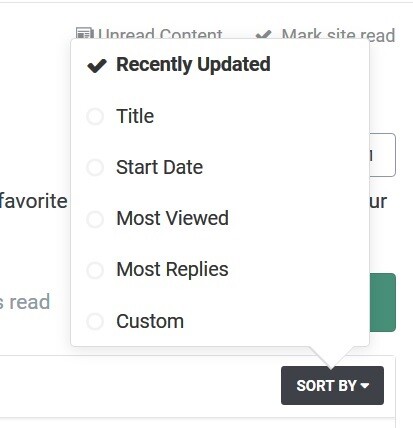Select the Start Date radio button
Image resolution: width=413 pixels, height=428 pixels.
pos(95,167)
